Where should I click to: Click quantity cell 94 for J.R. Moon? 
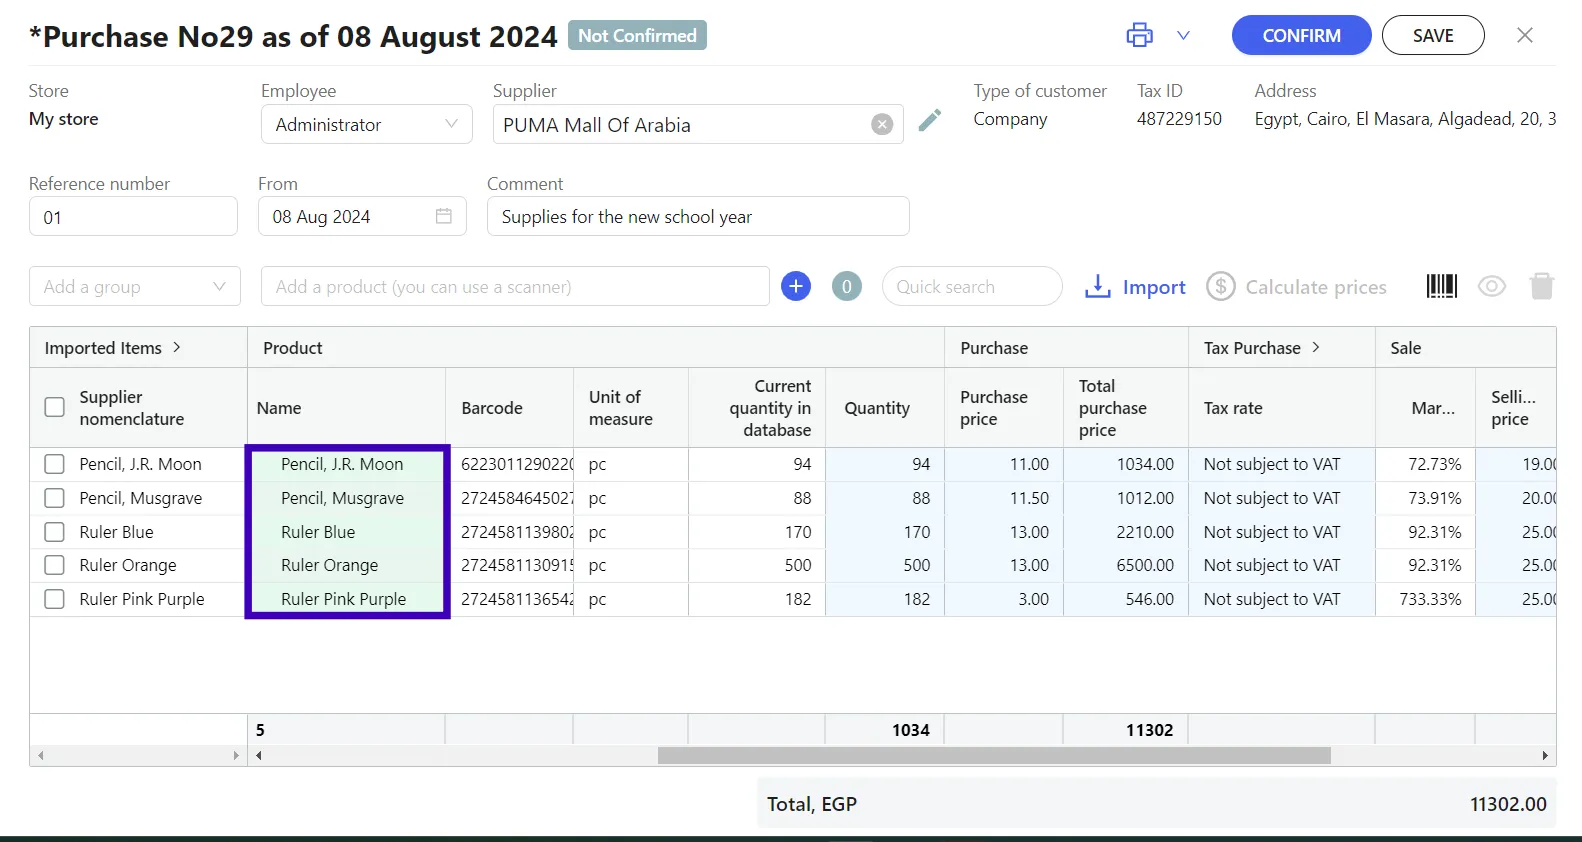(885, 464)
